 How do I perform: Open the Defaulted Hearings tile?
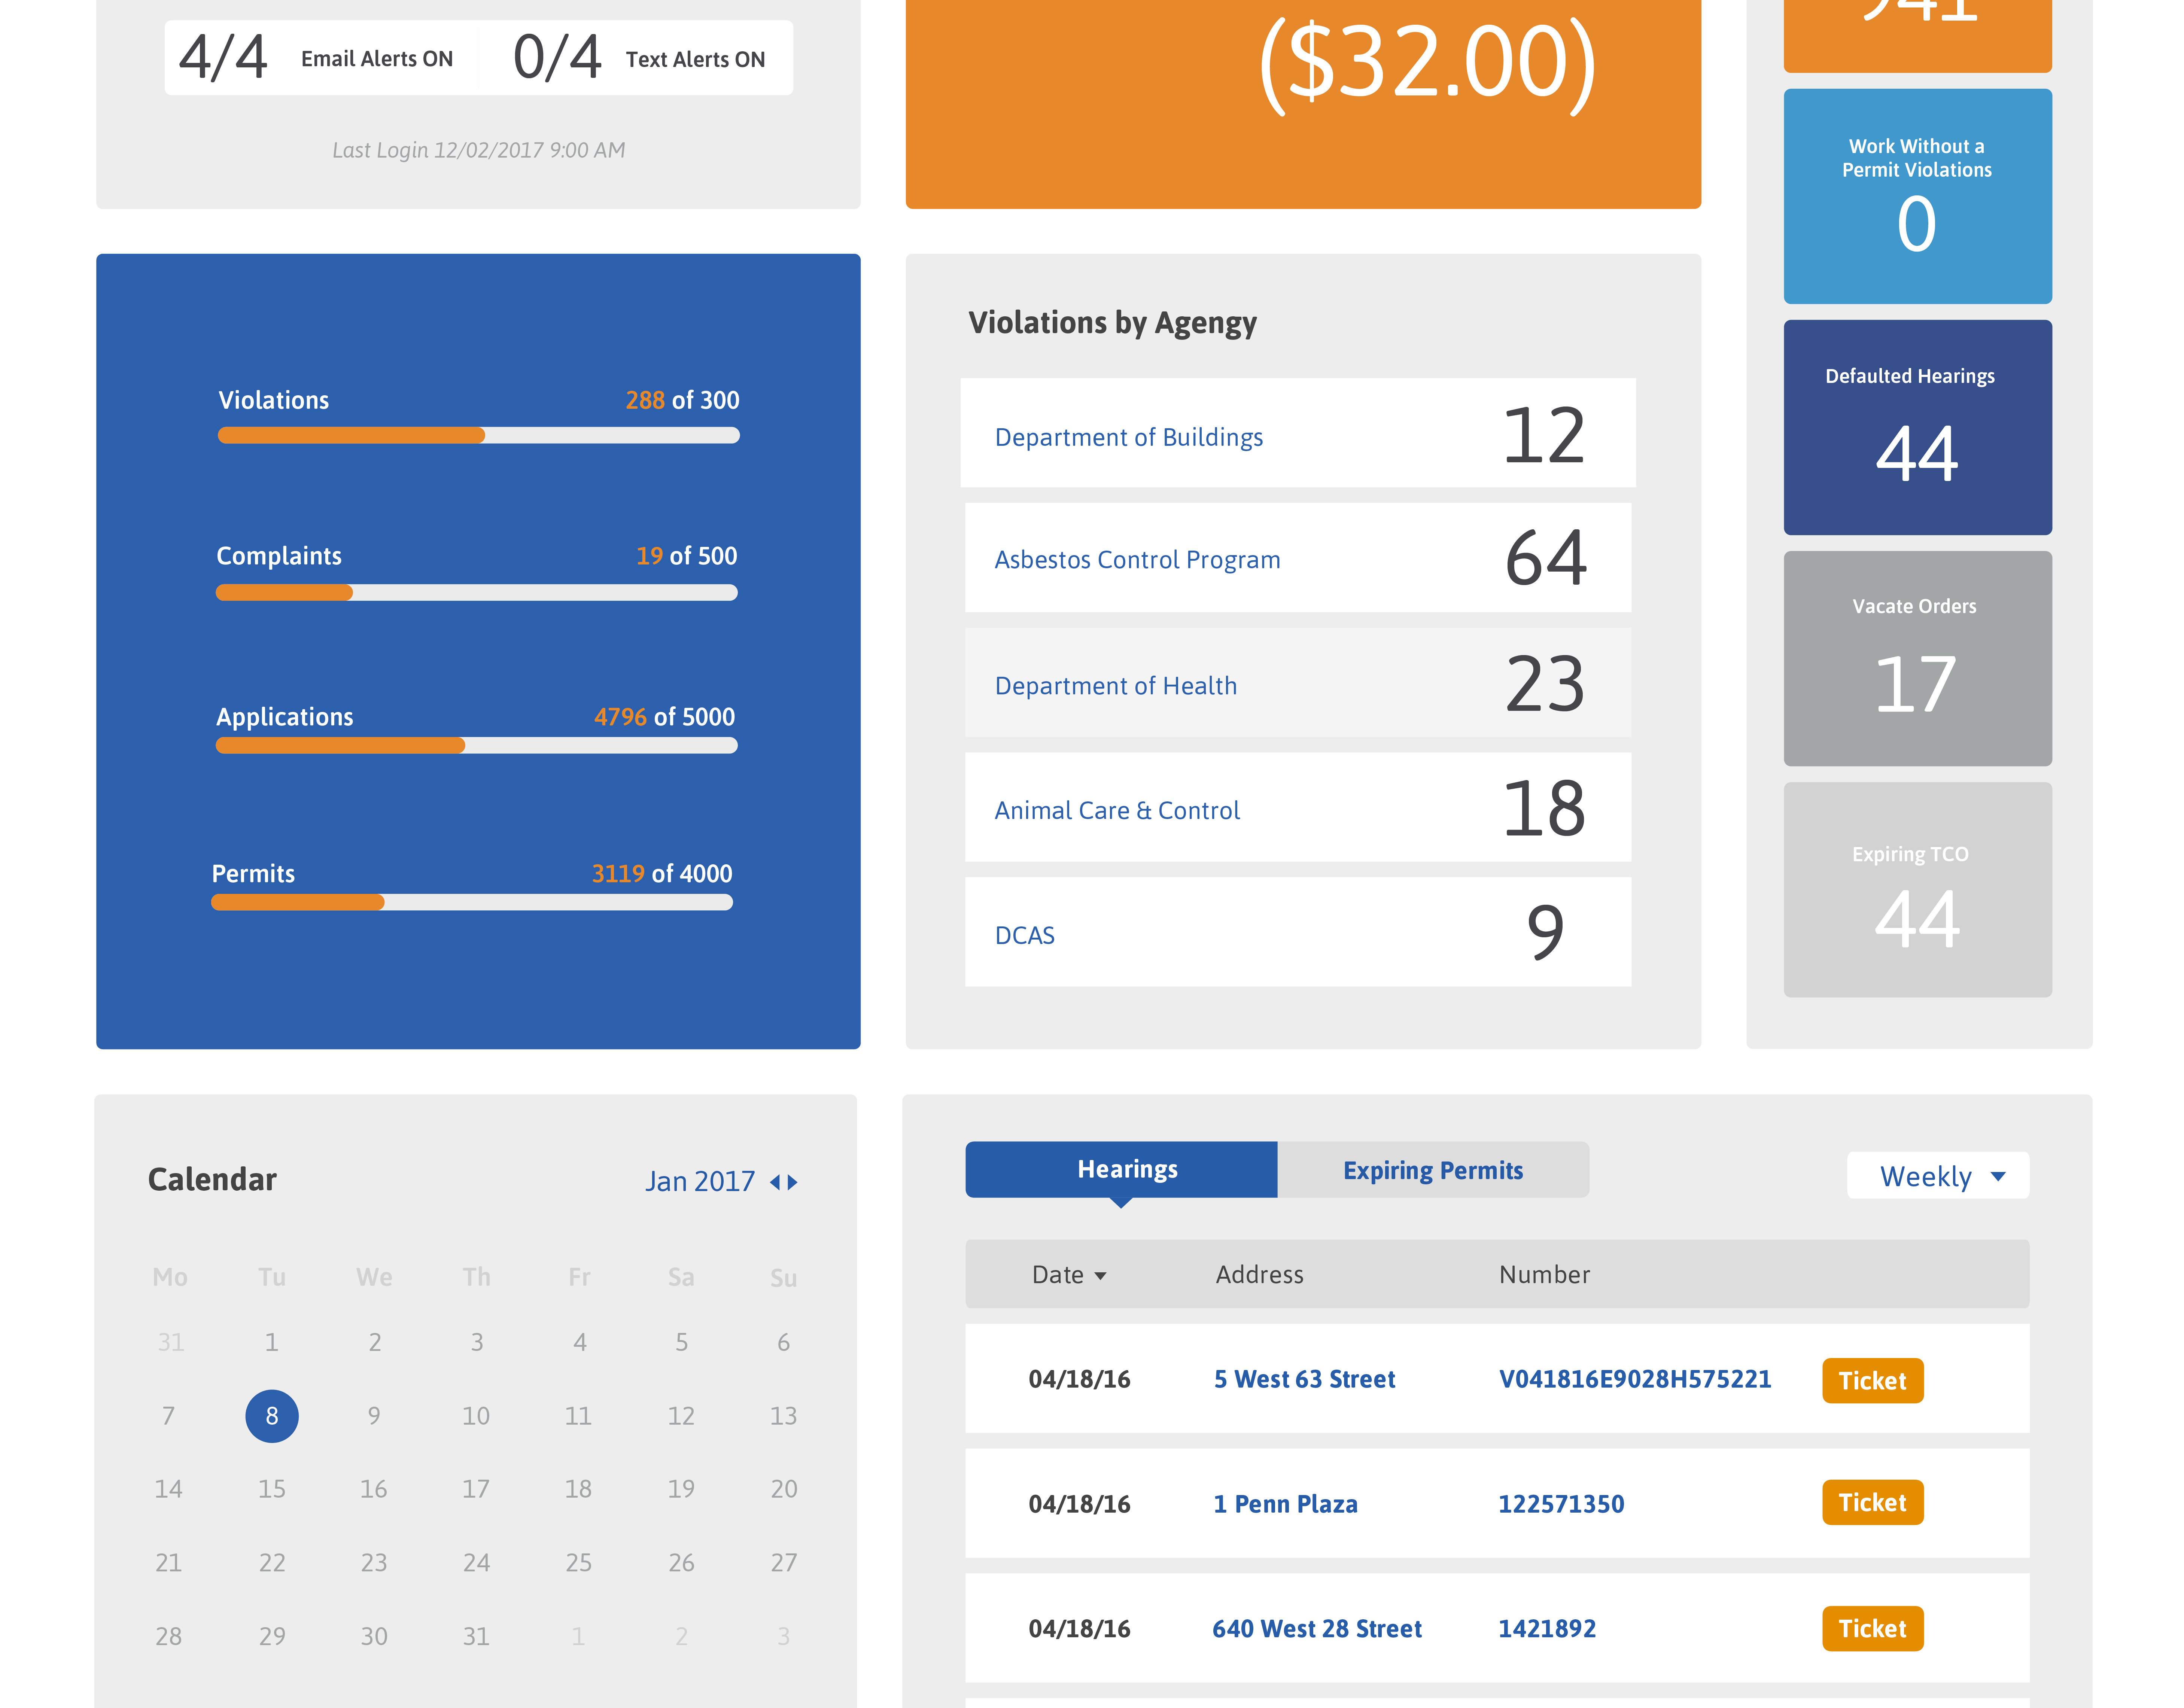pos(1917,427)
